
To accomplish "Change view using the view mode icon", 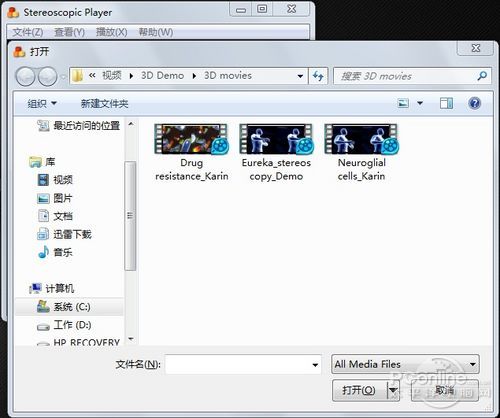I will click(x=403, y=103).
